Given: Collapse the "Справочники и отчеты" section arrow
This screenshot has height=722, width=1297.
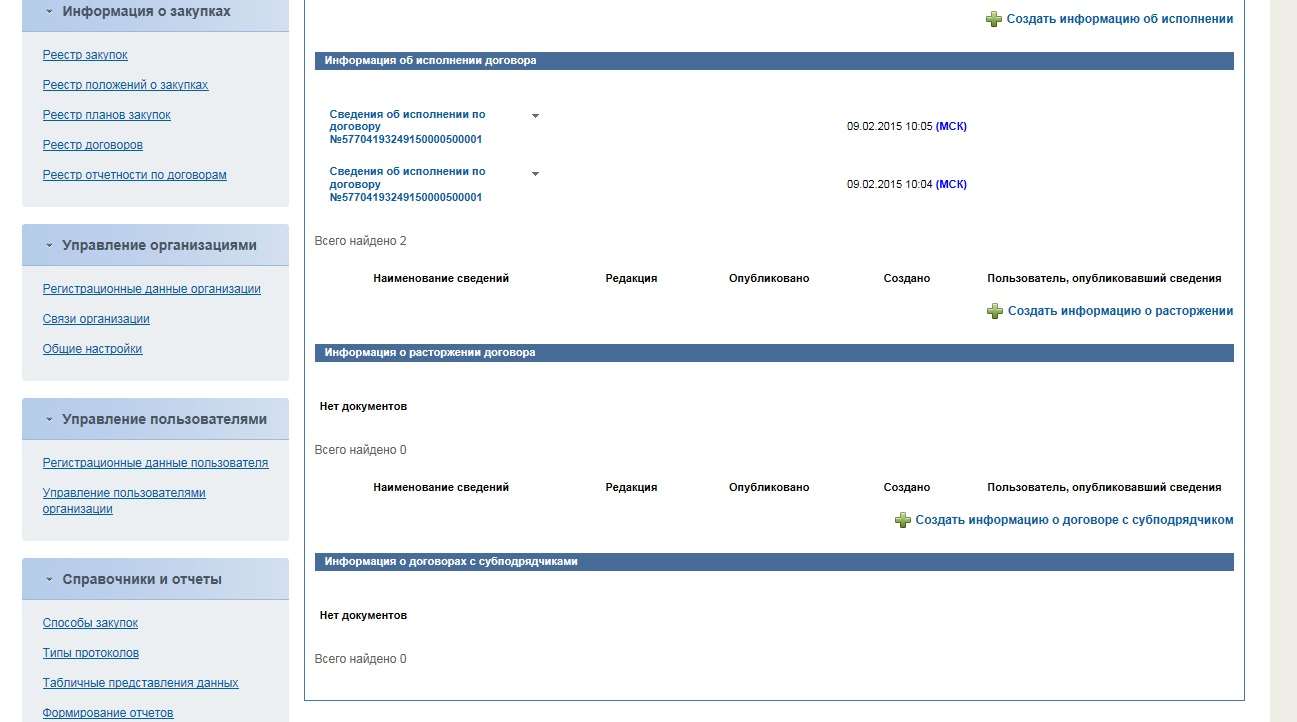Looking at the screenshot, I should point(49,580).
